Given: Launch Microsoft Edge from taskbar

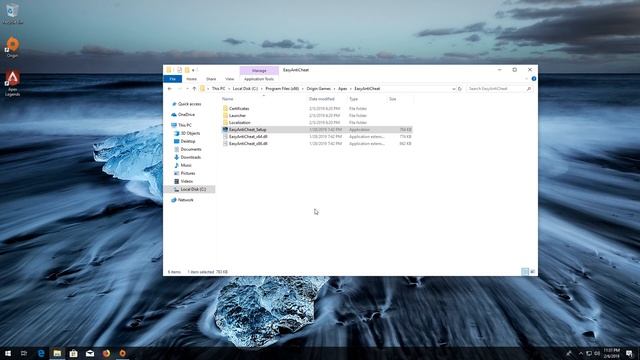Looking at the screenshot, I should pos(41,353).
